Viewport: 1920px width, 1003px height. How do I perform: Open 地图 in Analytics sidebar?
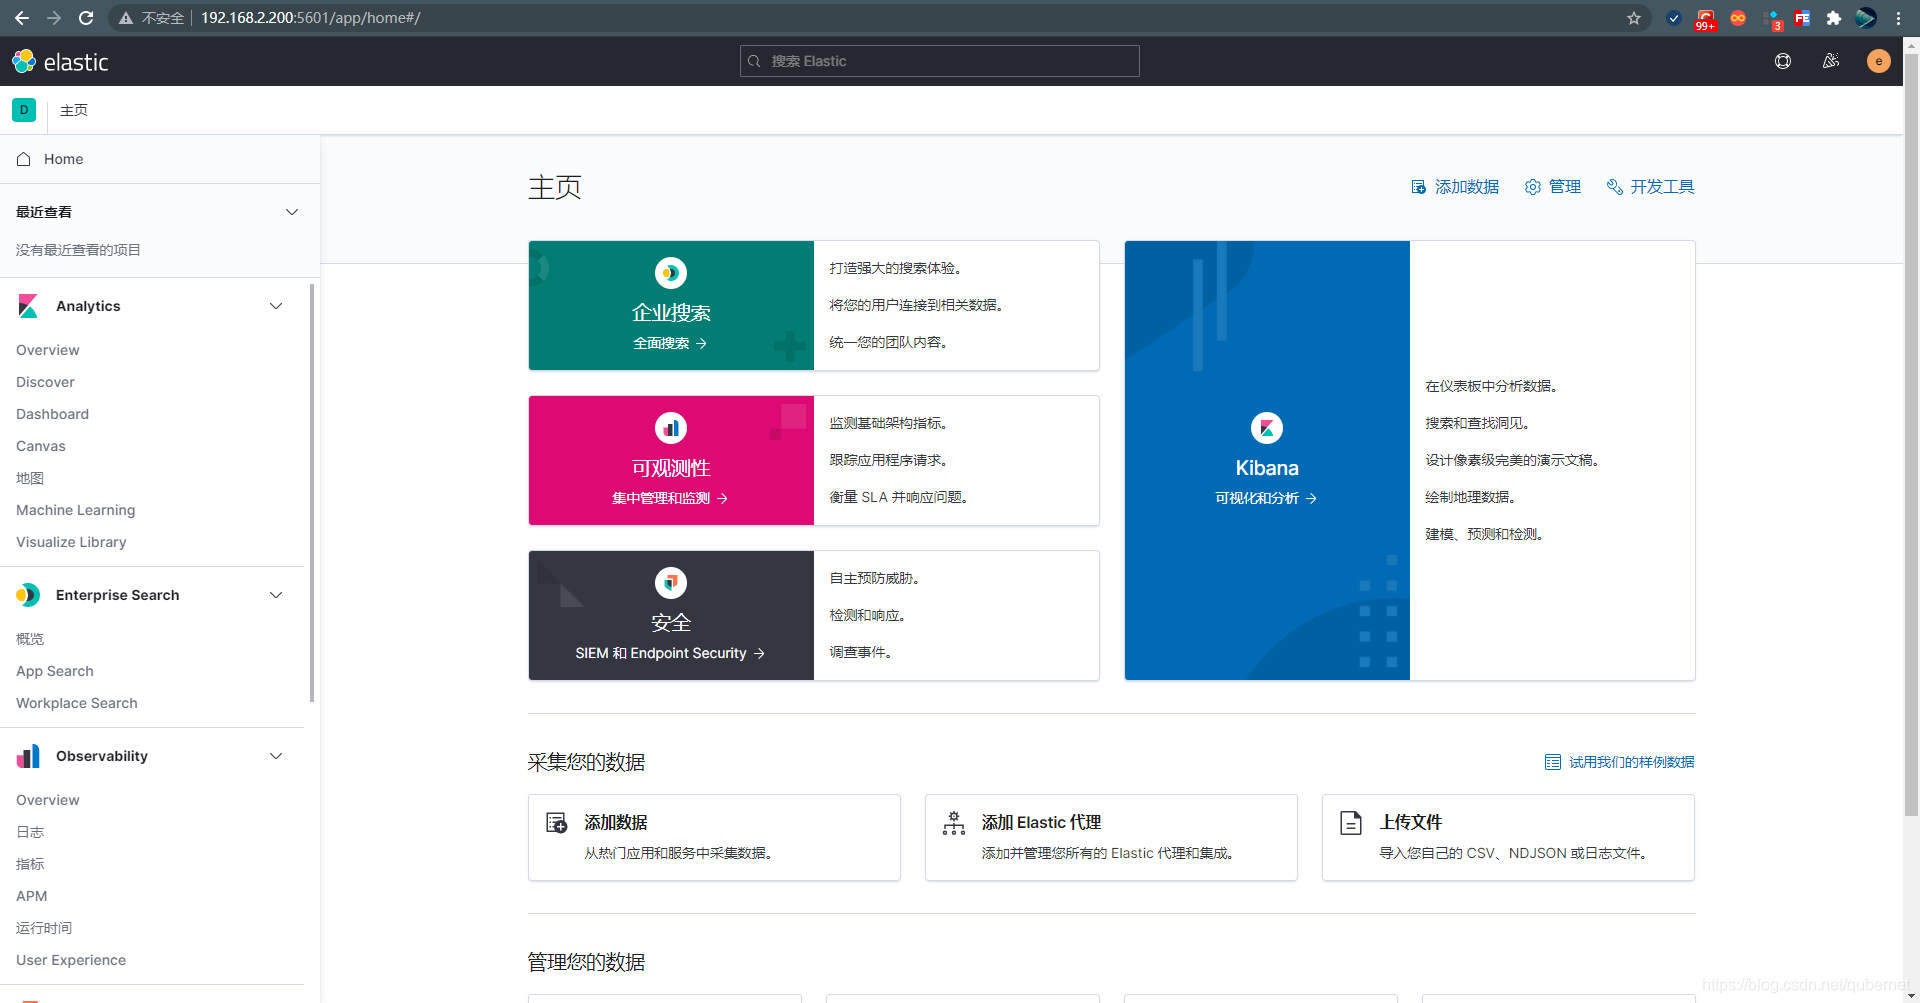[30, 478]
